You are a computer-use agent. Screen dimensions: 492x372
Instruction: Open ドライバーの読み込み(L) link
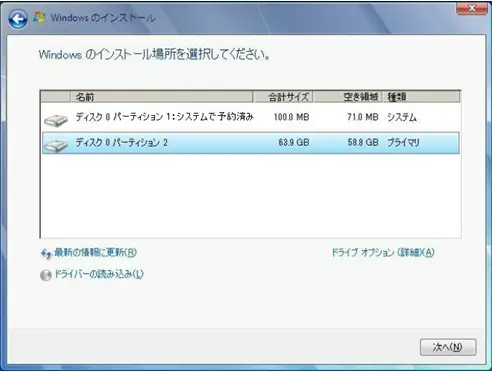click(x=99, y=274)
